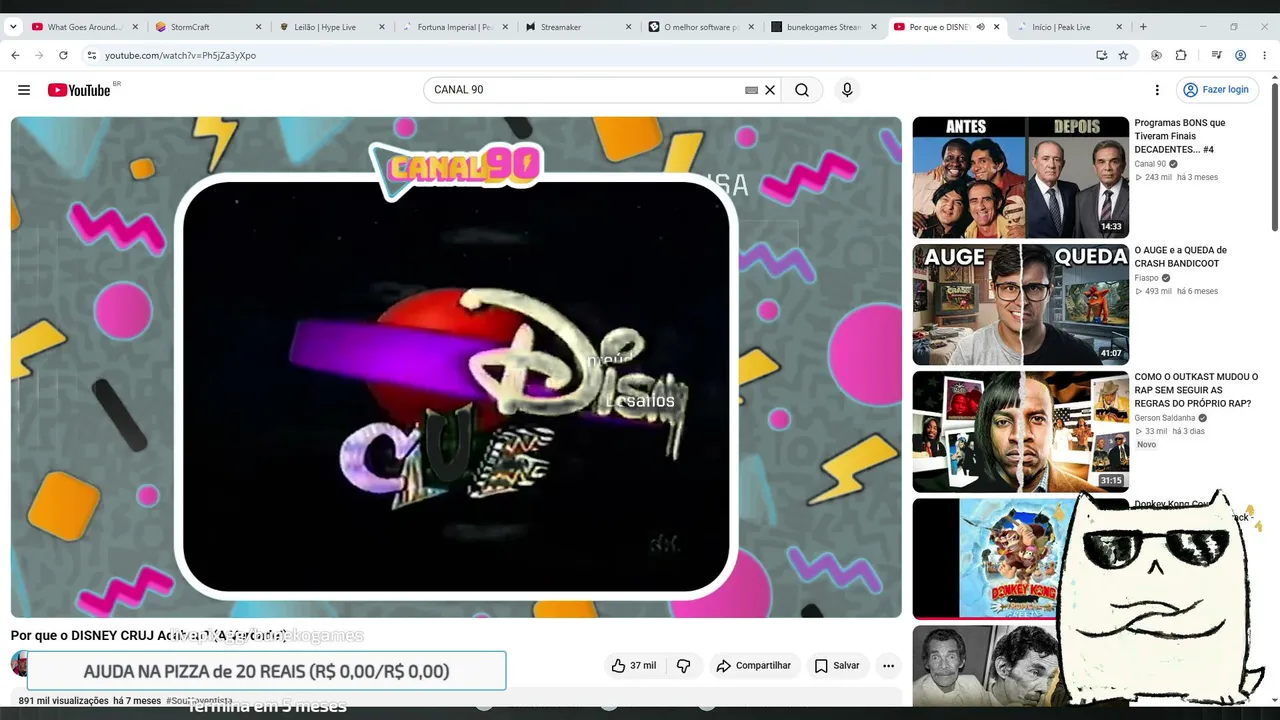The height and width of the screenshot is (720, 1280).
Task: Go back in browser history
Action: point(15,55)
